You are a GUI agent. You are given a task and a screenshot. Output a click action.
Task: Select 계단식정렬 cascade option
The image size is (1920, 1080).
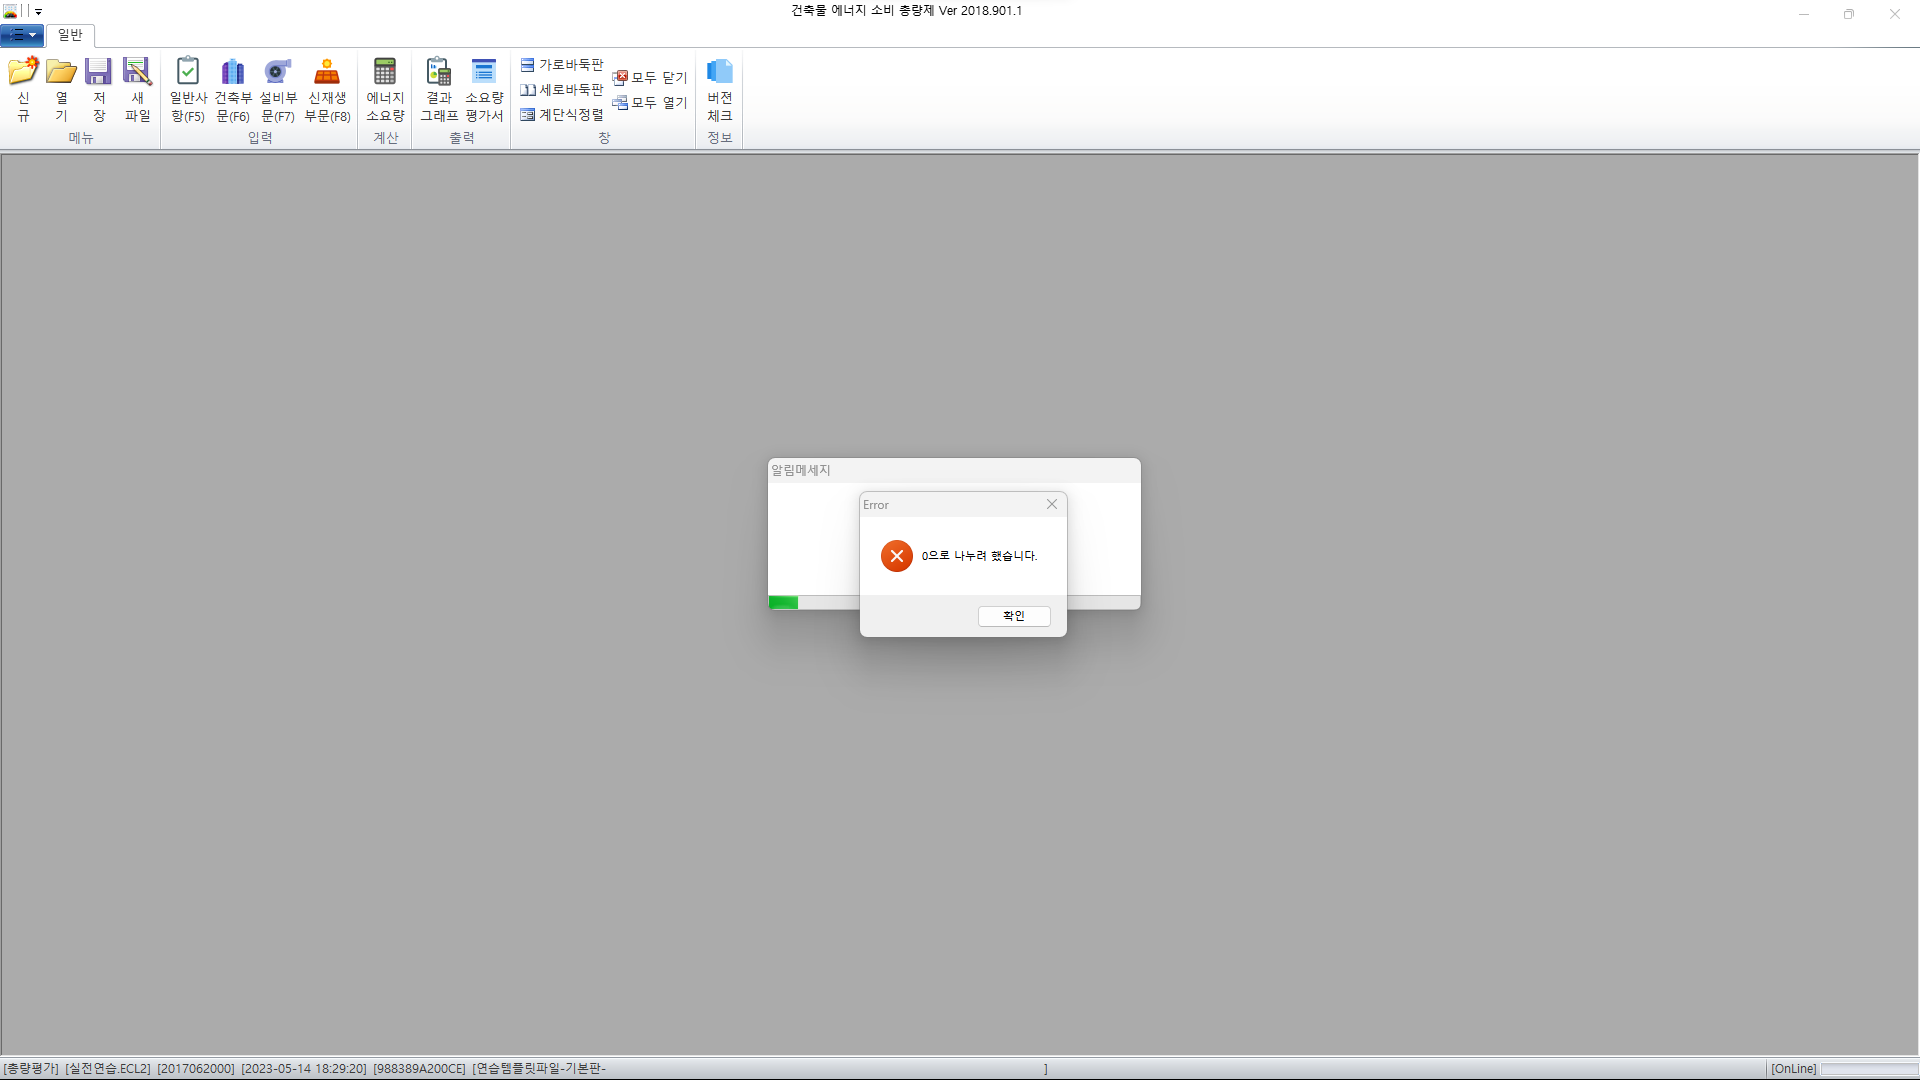[562, 115]
